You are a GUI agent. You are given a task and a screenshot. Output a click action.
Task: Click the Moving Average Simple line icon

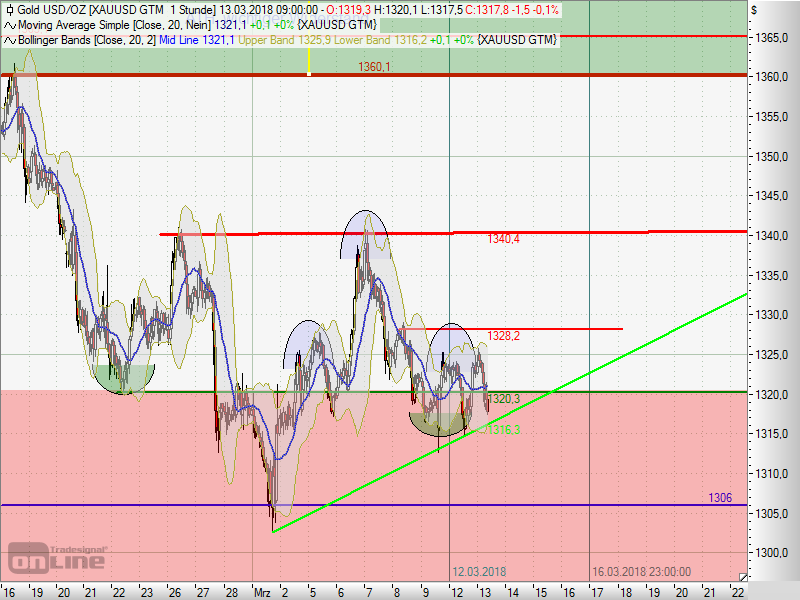coord(10,24)
